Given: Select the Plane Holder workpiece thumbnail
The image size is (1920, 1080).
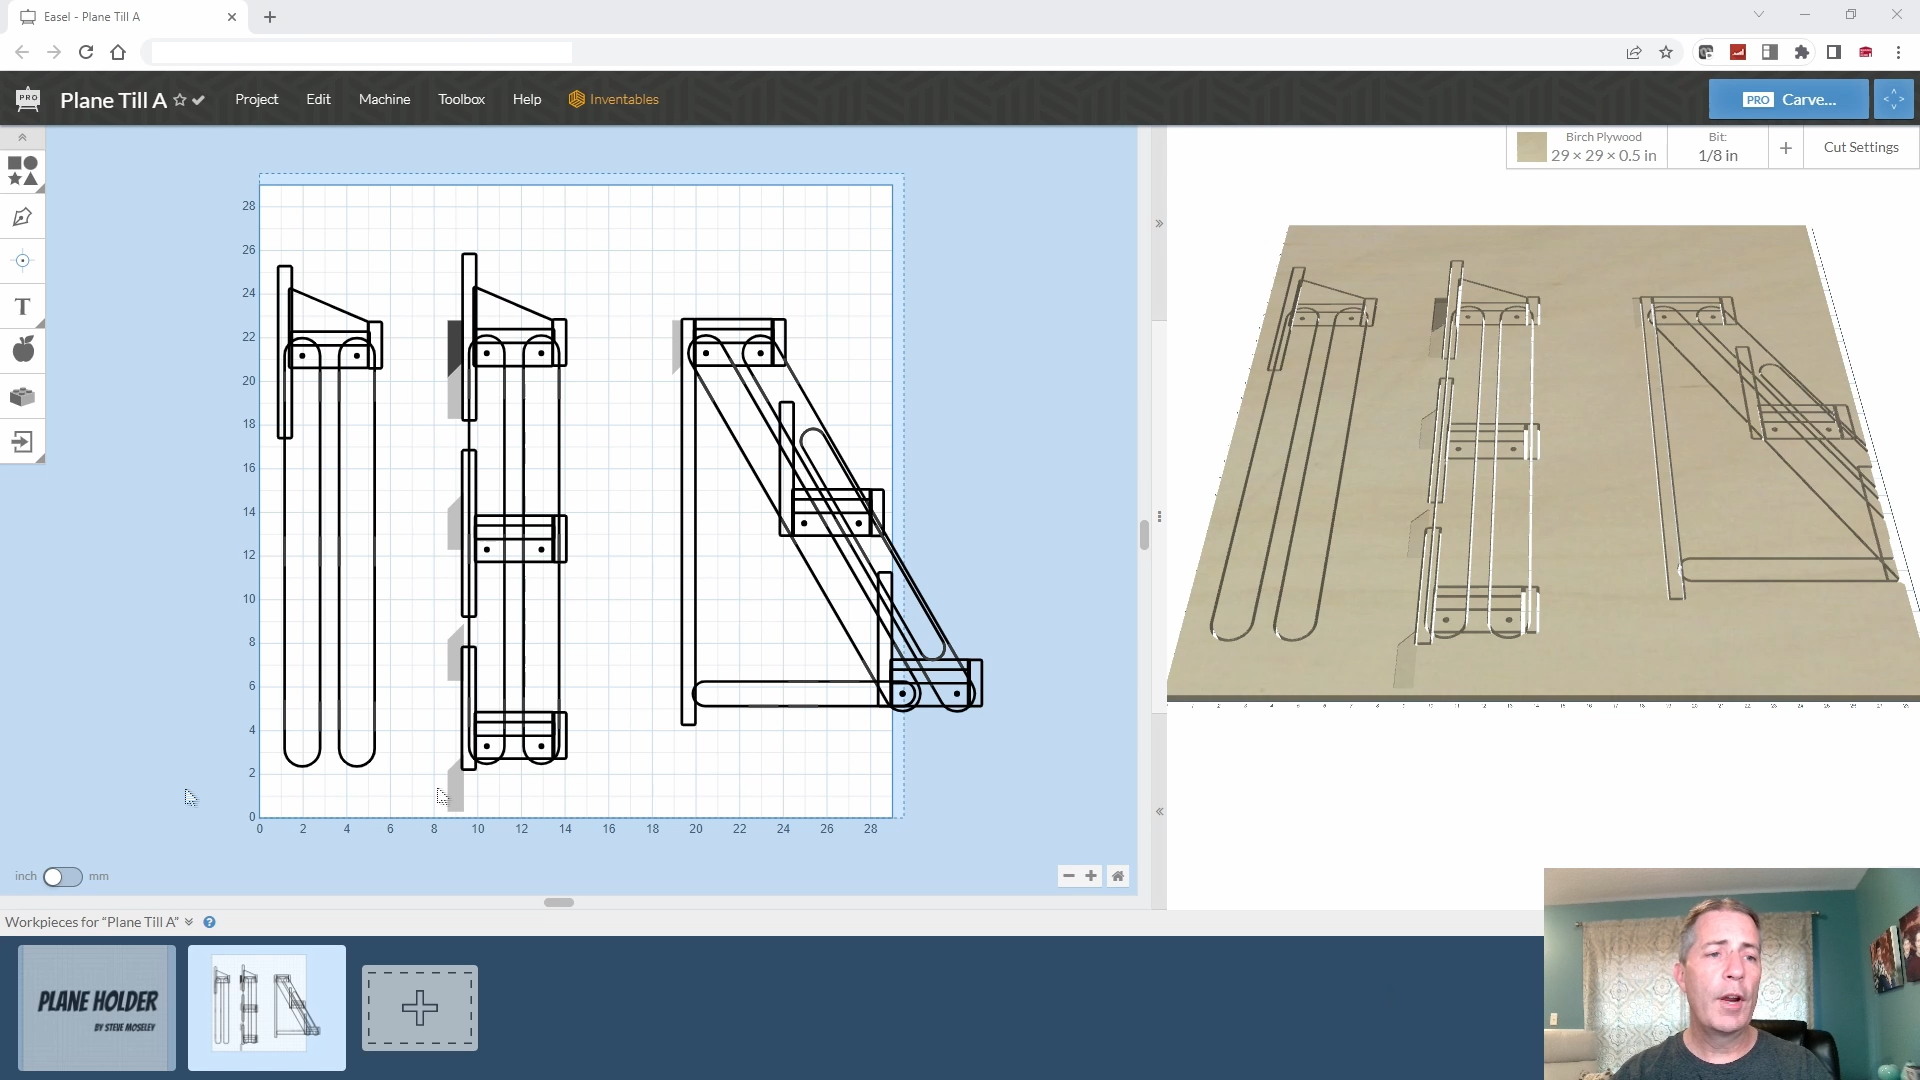Looking at the screenshot, I should [x=97, y=1008].
